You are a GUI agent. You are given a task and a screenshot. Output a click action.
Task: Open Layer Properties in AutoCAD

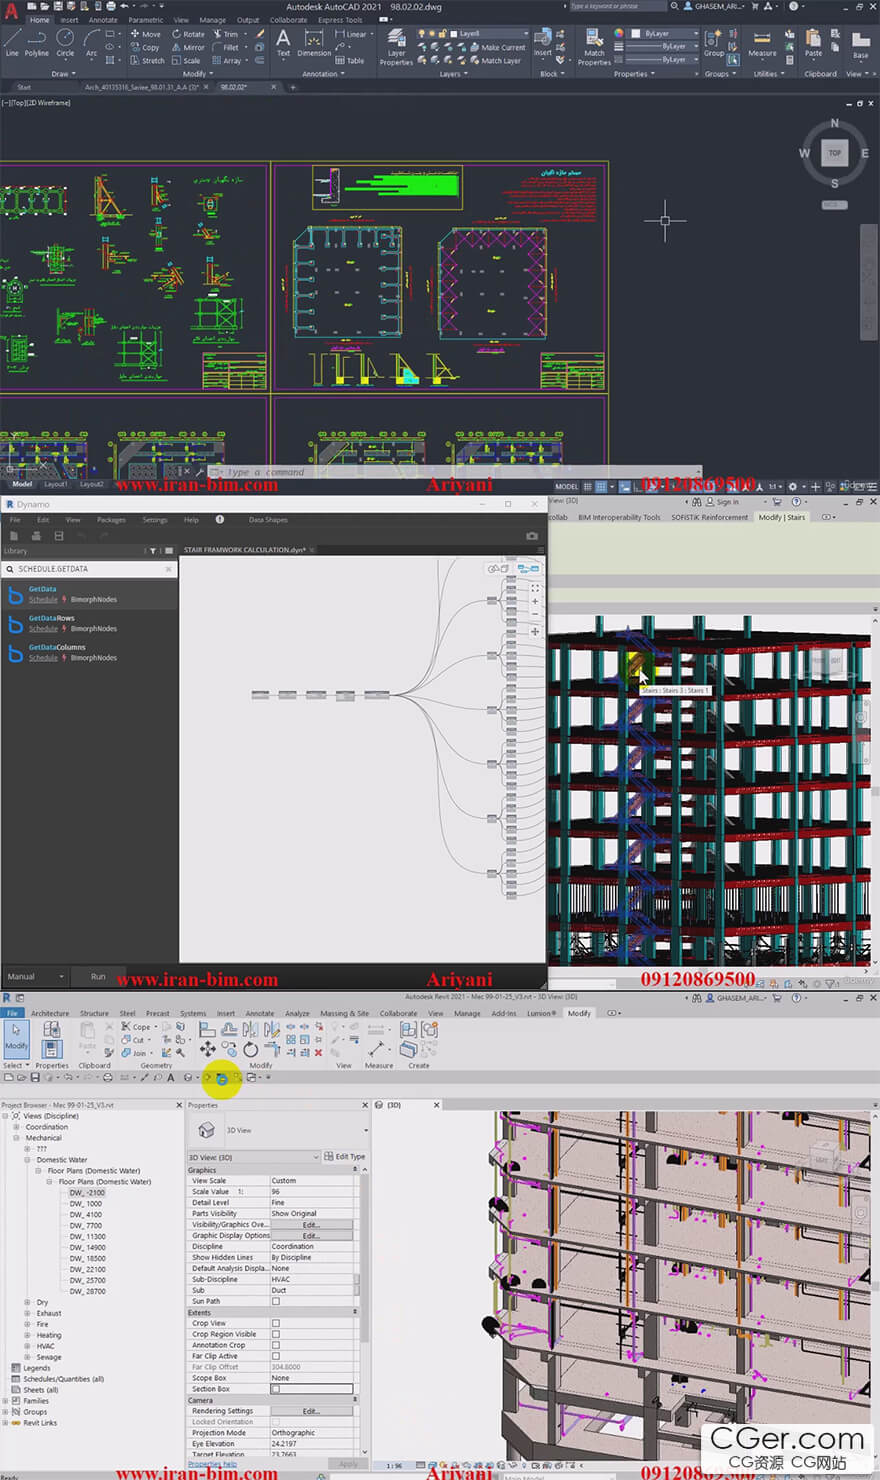pos(396,47)
